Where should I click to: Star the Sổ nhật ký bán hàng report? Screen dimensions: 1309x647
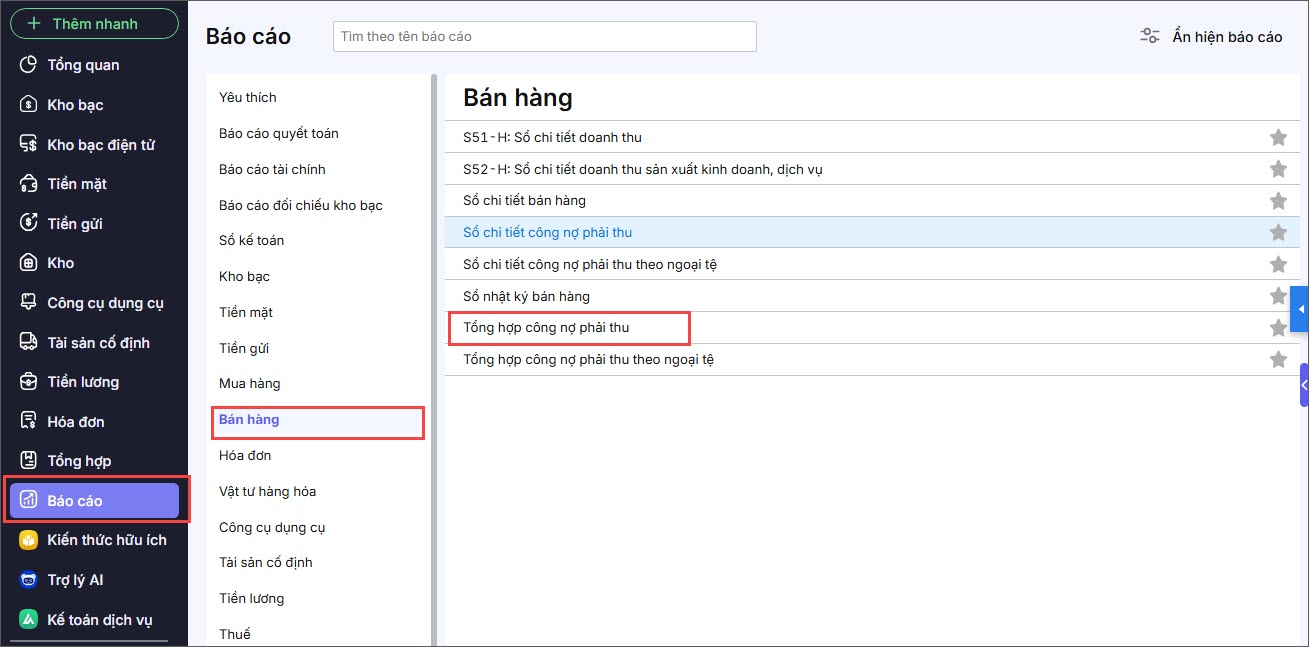click(1278, 296)
